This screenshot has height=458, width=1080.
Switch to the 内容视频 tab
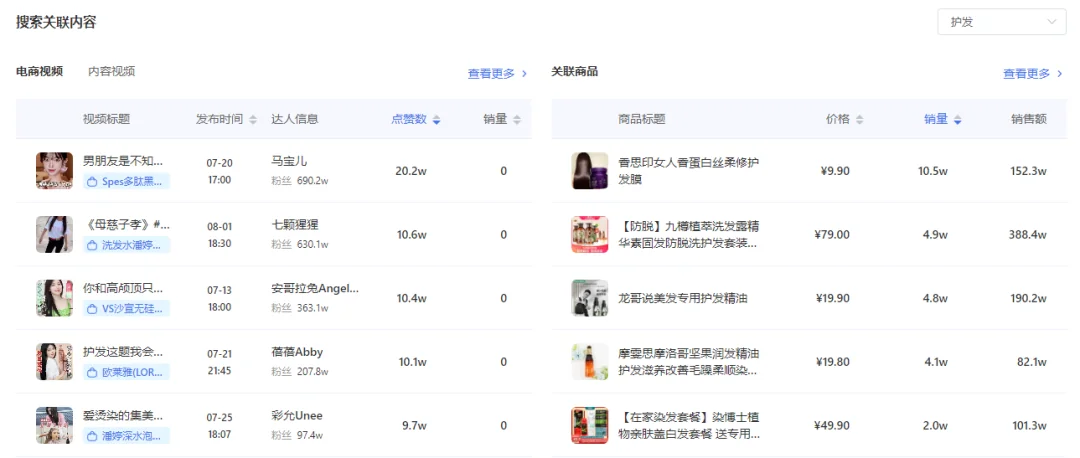(x=112, y=71)
